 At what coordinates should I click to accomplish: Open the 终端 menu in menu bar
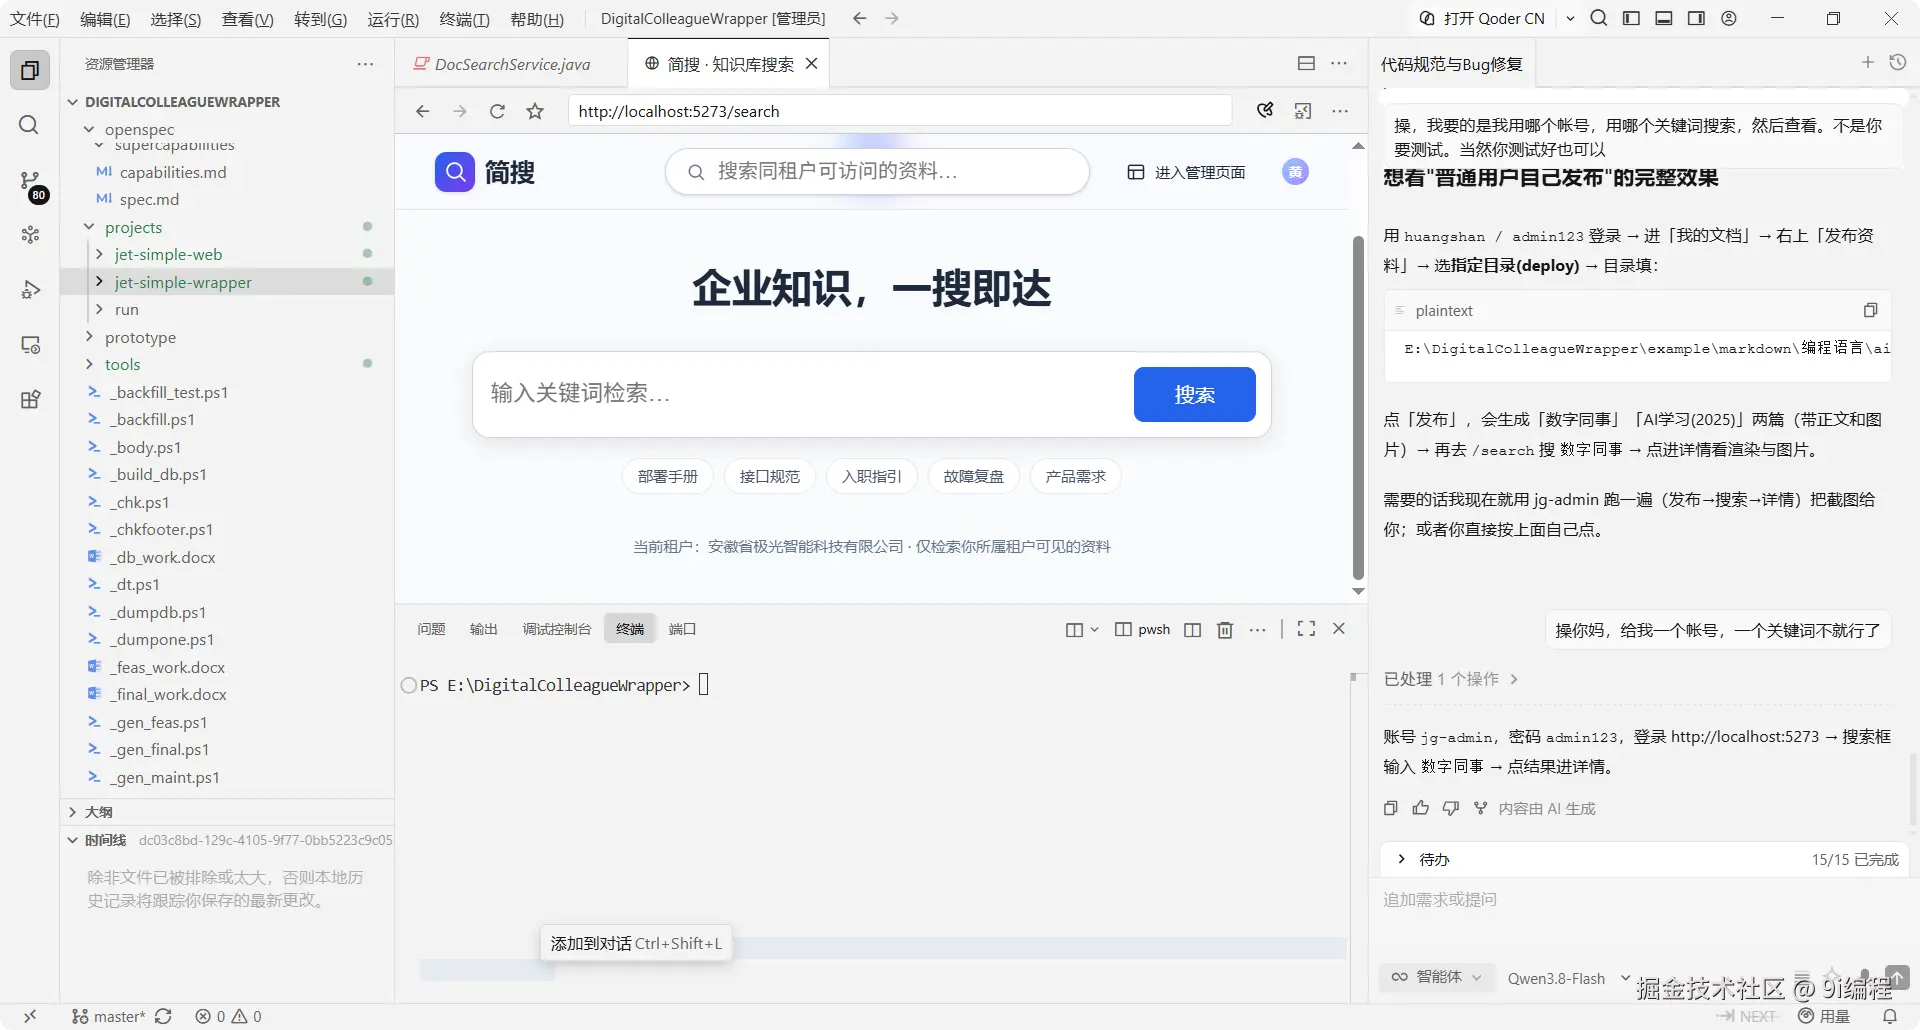[465, 19]
